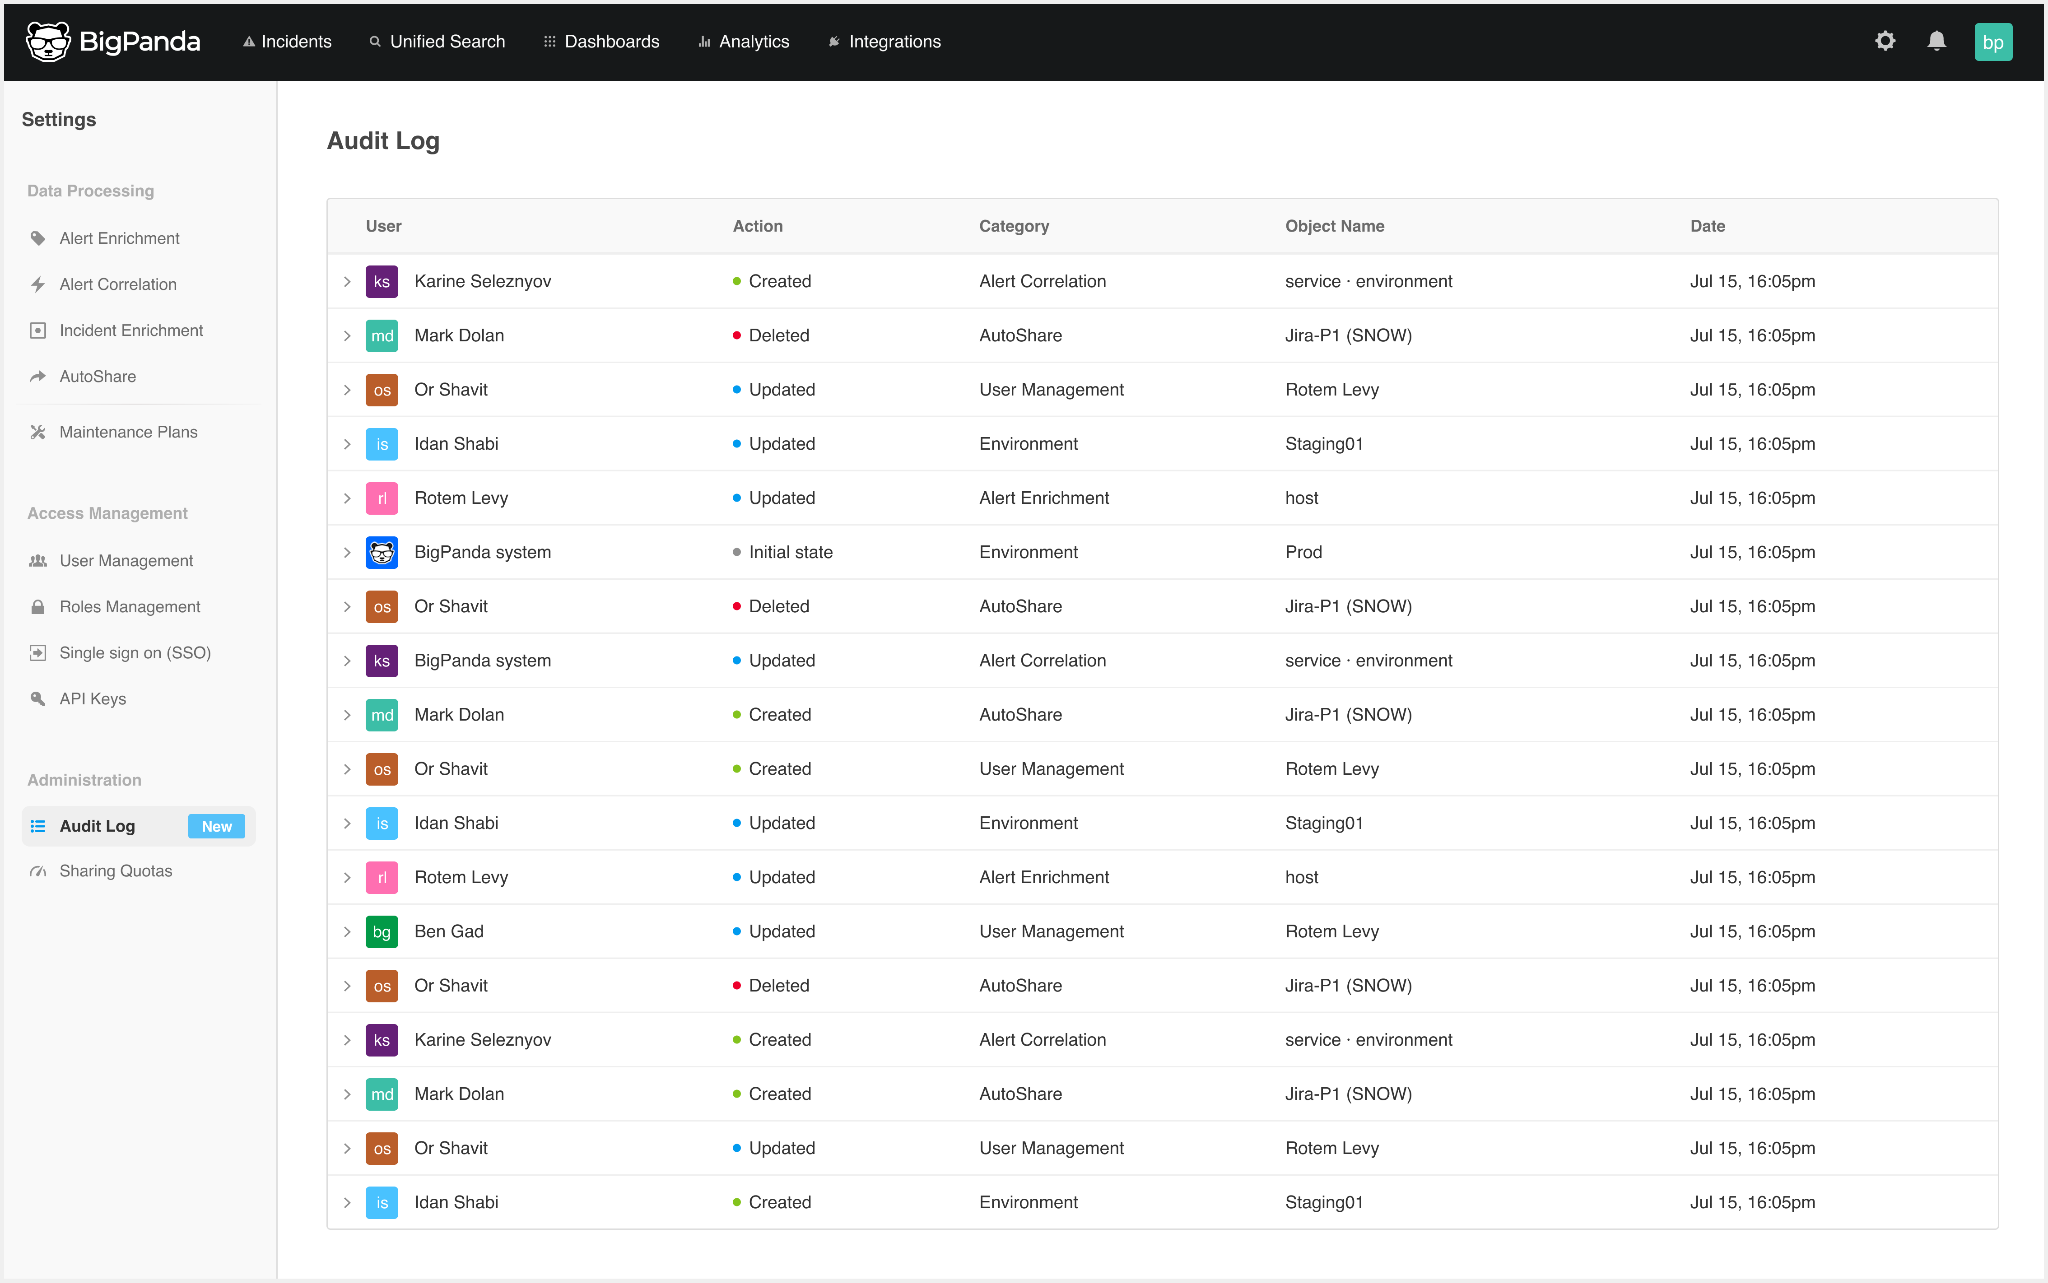Click the bp user avatar button

[1994, 42]
